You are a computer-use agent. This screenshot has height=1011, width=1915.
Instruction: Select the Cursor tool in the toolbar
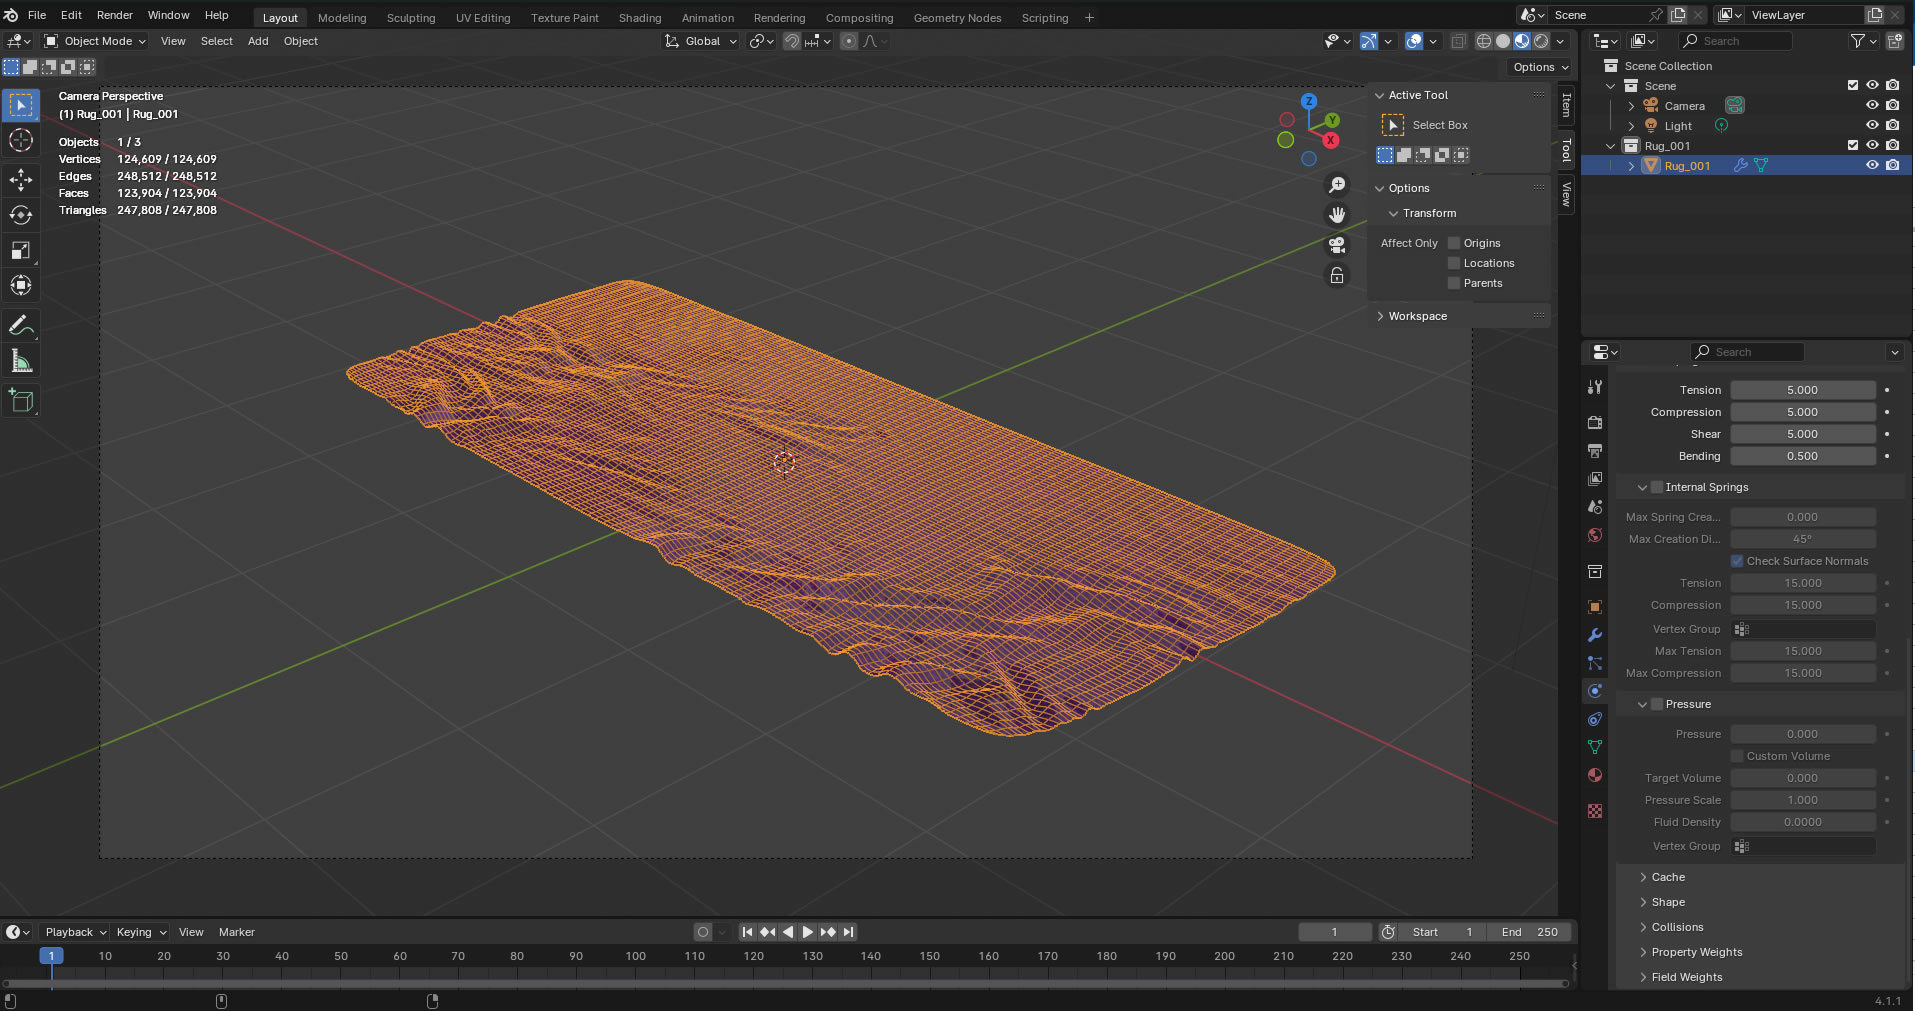pyautogui.click(x=21, y=141)
